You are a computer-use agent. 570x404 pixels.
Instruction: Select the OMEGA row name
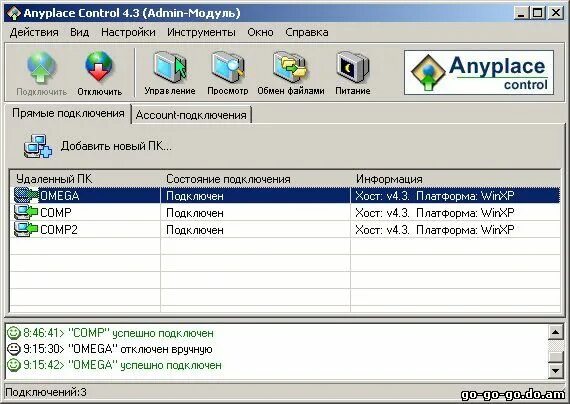60,196
